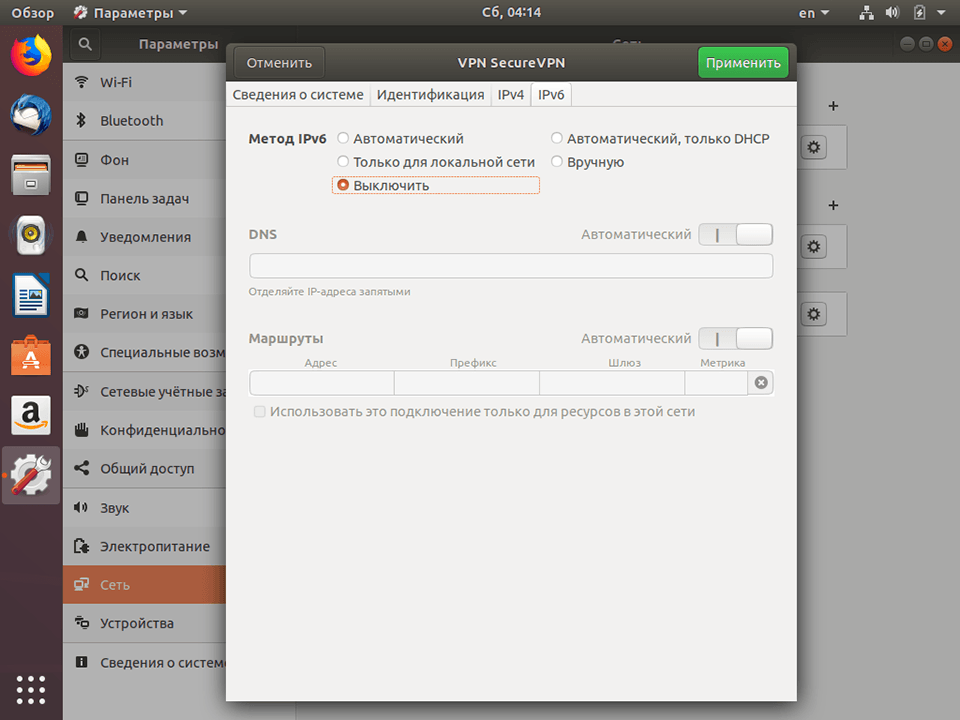Click the gear icon of the top network connection
This screenshot has height=720, width=960.
[x=813, y=147]
